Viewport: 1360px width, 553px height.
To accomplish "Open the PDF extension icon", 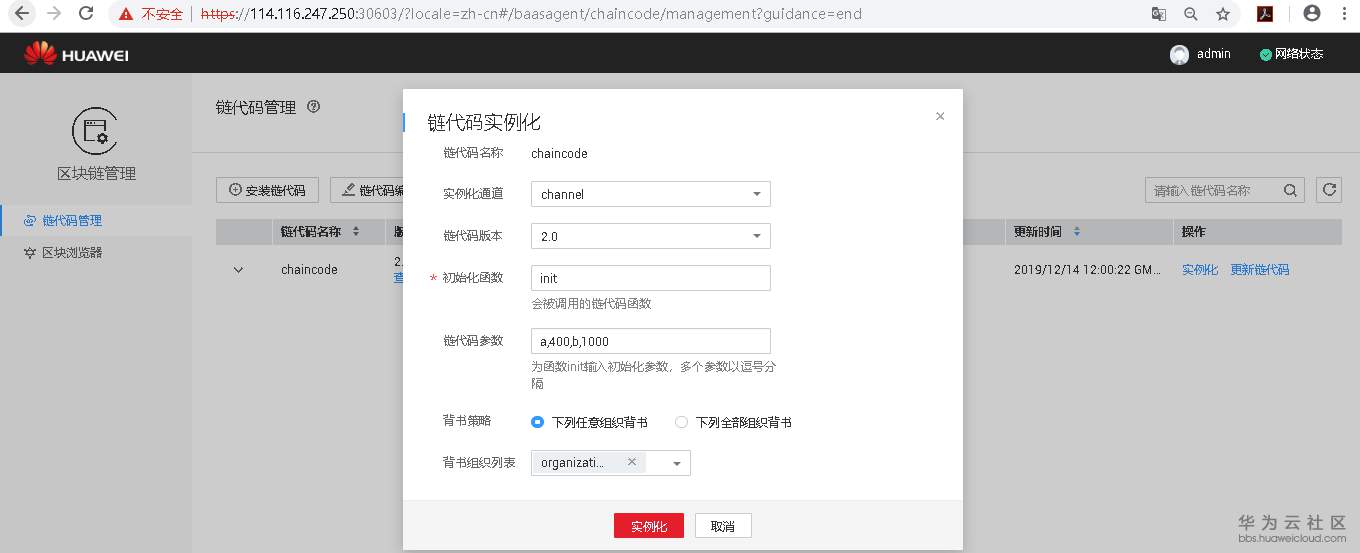I will point(1264,14).
